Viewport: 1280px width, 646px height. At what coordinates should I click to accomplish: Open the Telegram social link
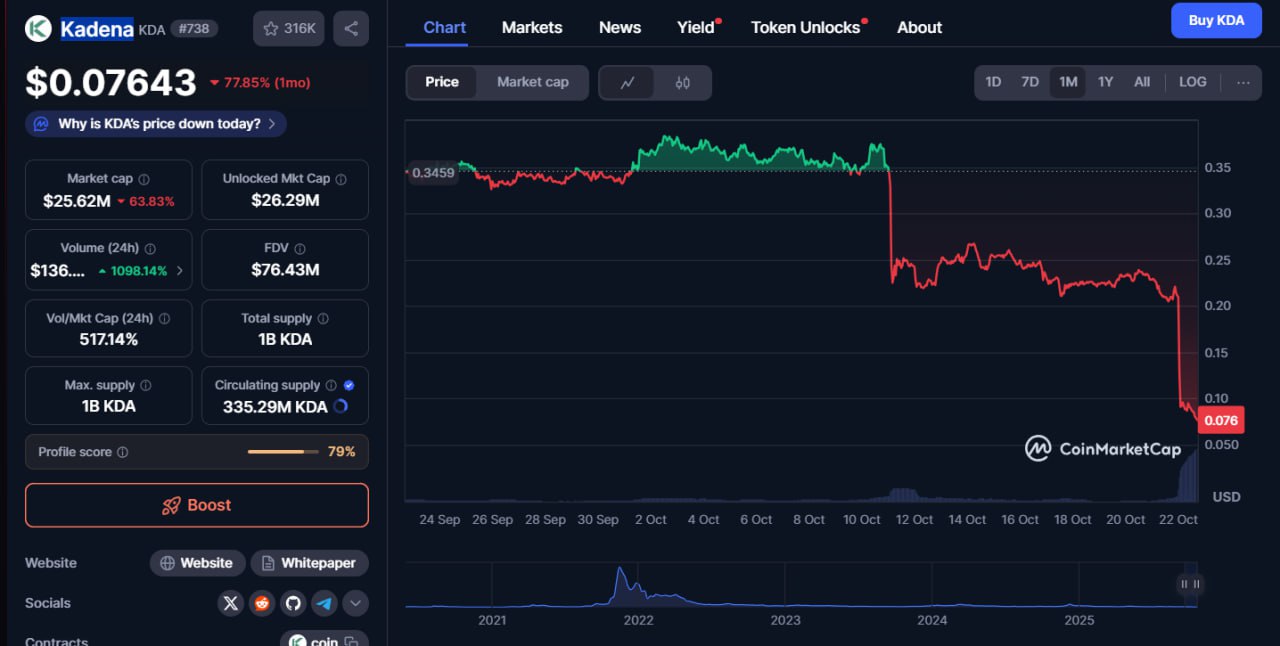click(x=324, y=603)
